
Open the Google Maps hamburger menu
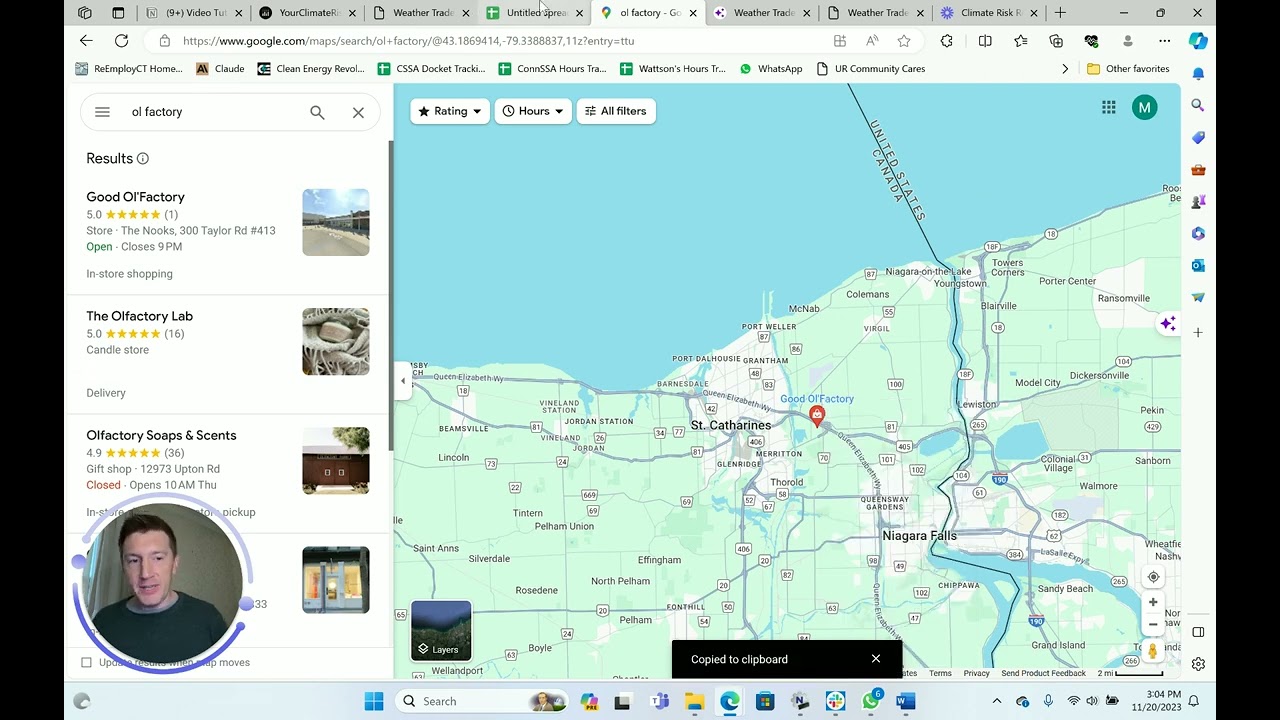tap(102, 112)
